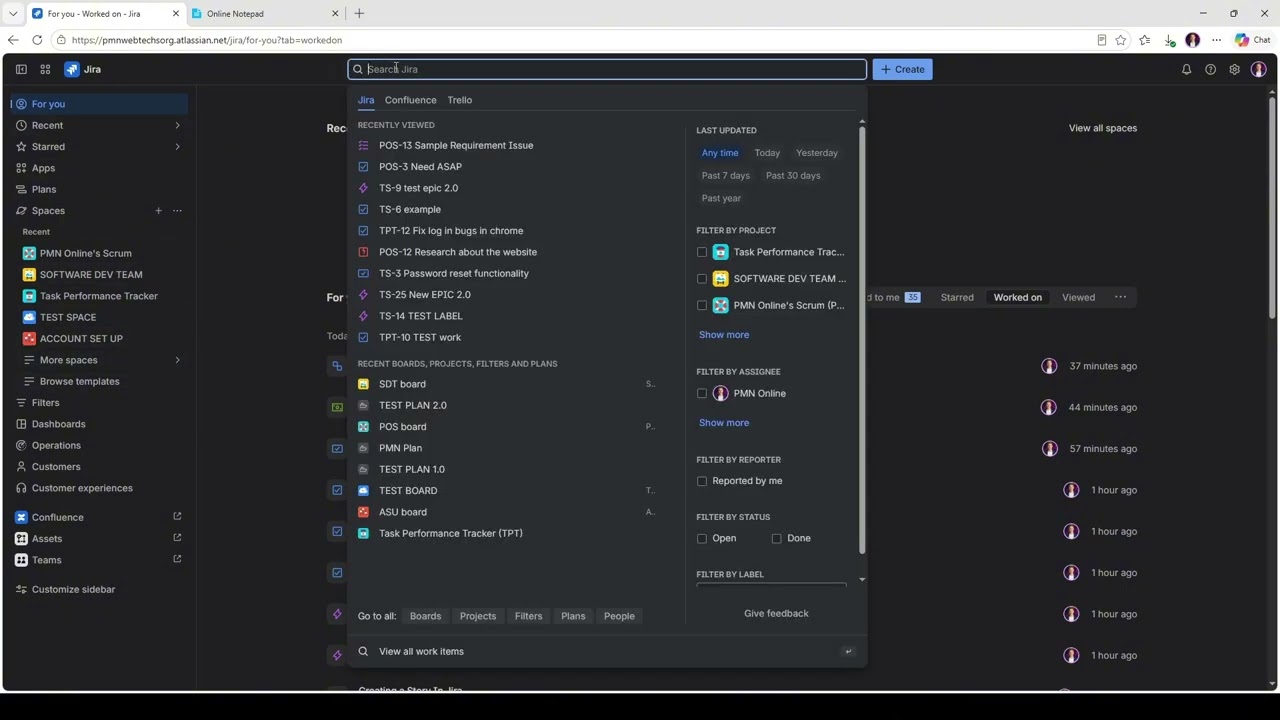Open Confluence from the sidebar
This screenshot has height=720, width=1280.
pyautogui.click(x=57, y=517)
